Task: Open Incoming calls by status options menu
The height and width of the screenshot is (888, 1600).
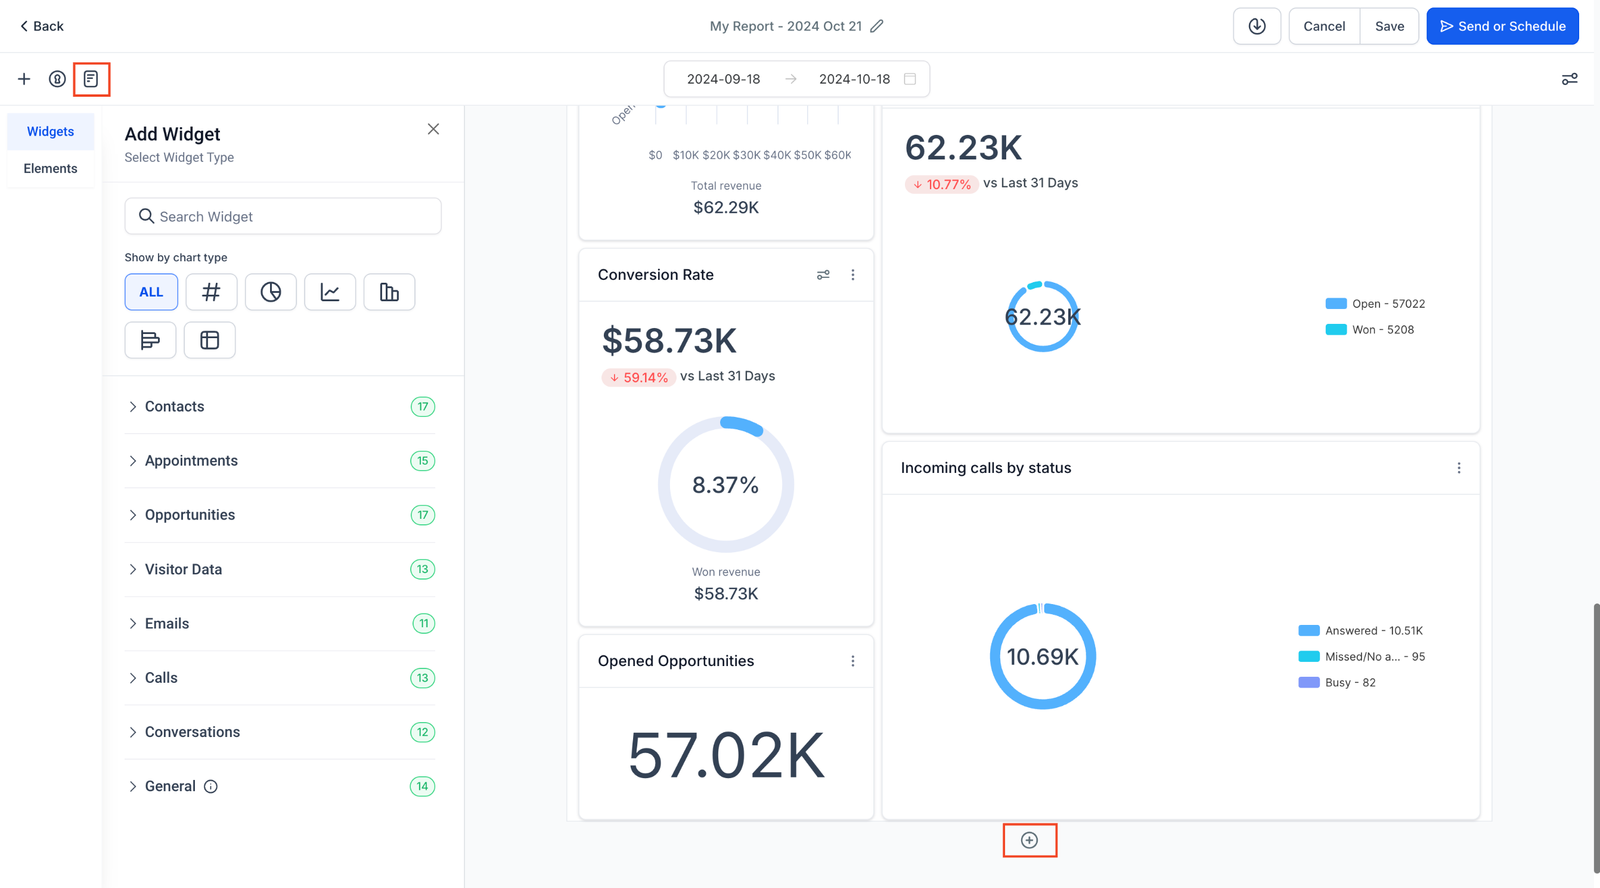Action: 1459,468
